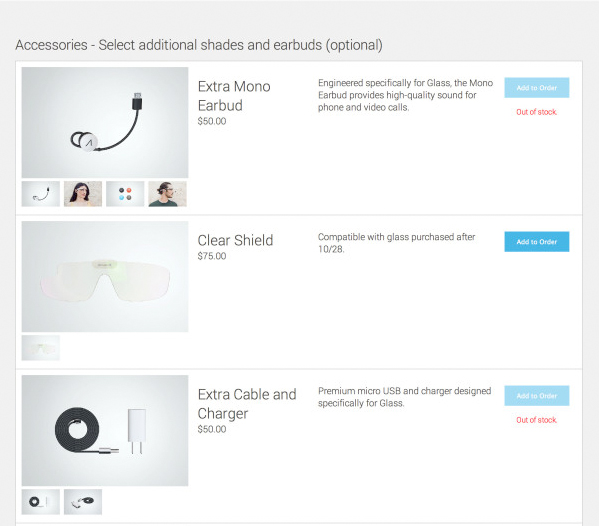599x526 pixels.
Task: Select thumbnail of woman wearing Glass
Action: click(x=83, y=194)
